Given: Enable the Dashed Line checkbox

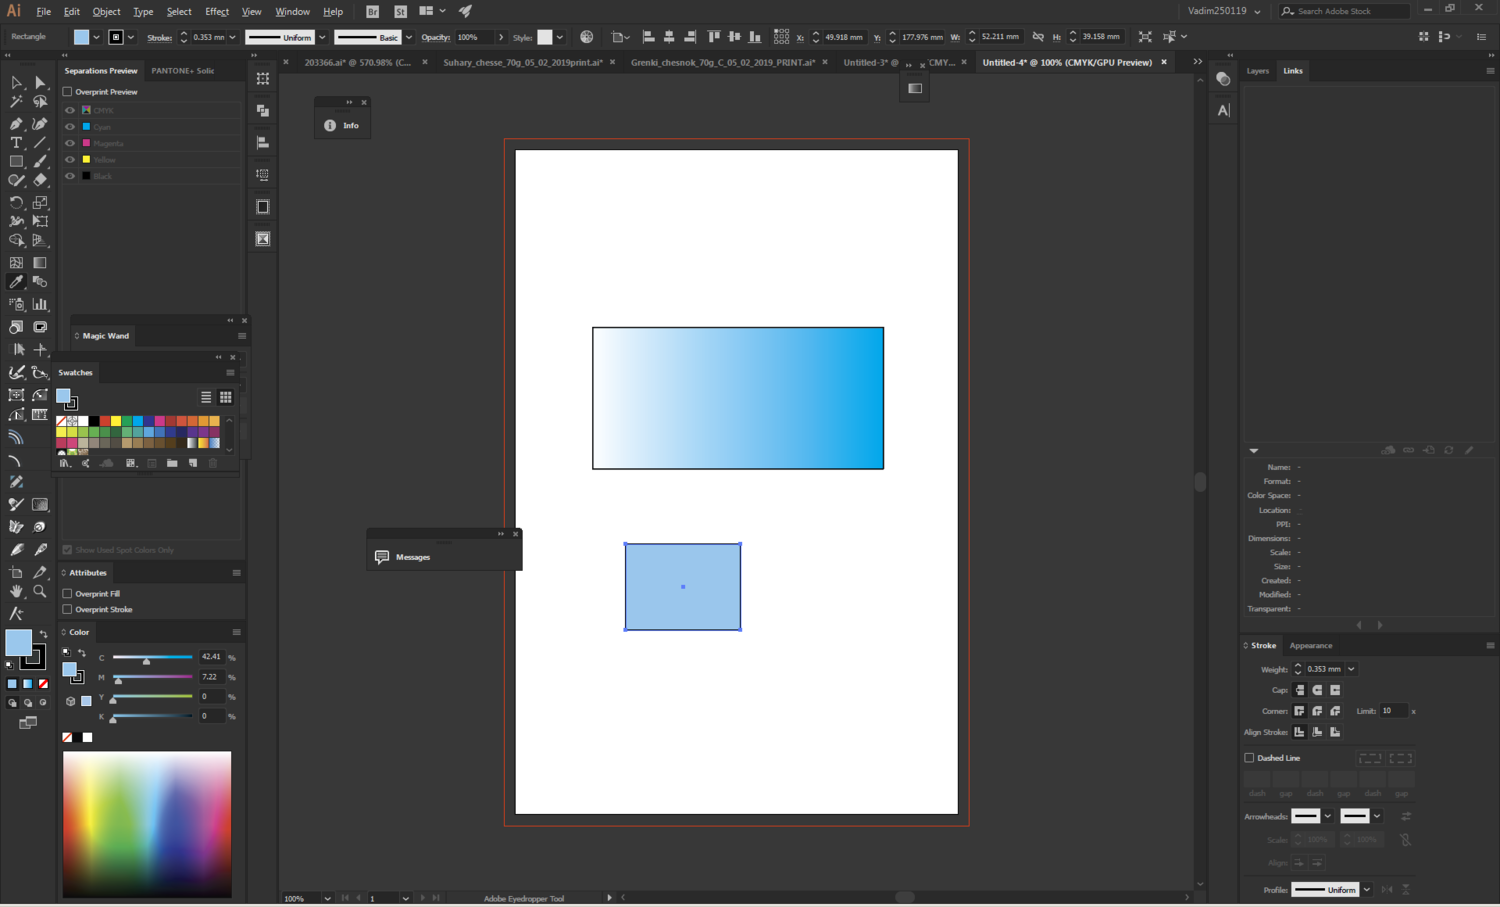Looking at the screenshot, I should click(x=1249, y=758).
